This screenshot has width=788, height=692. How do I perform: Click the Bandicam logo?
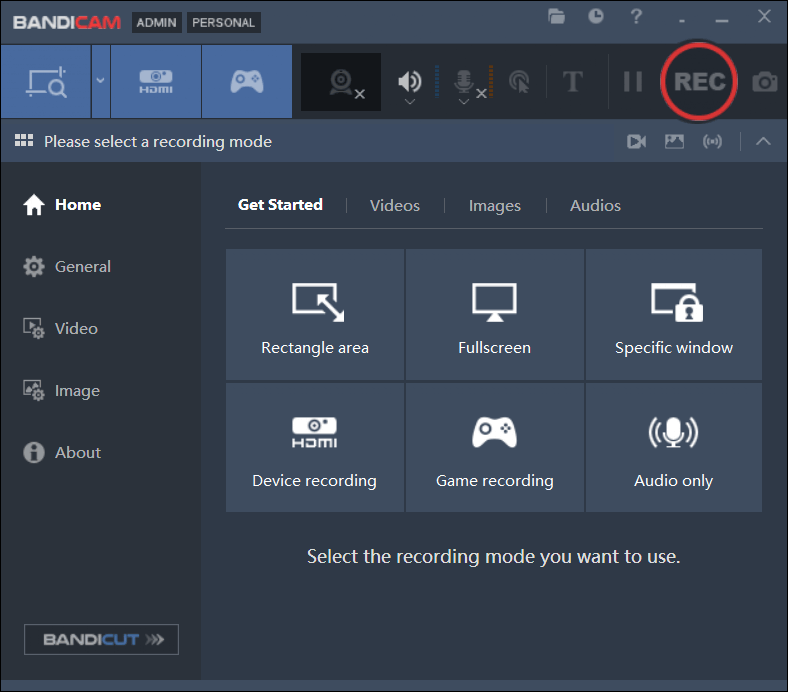pos(67,23)
